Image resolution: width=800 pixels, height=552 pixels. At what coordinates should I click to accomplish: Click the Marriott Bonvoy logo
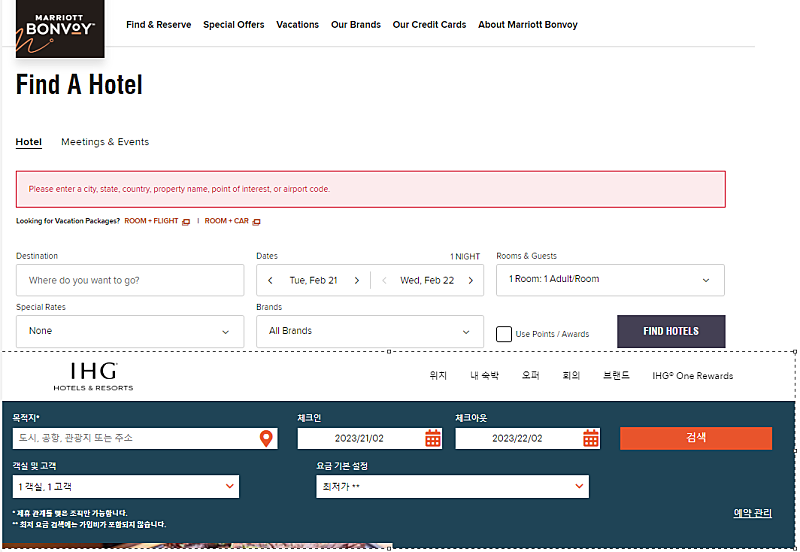pos(60,29)
